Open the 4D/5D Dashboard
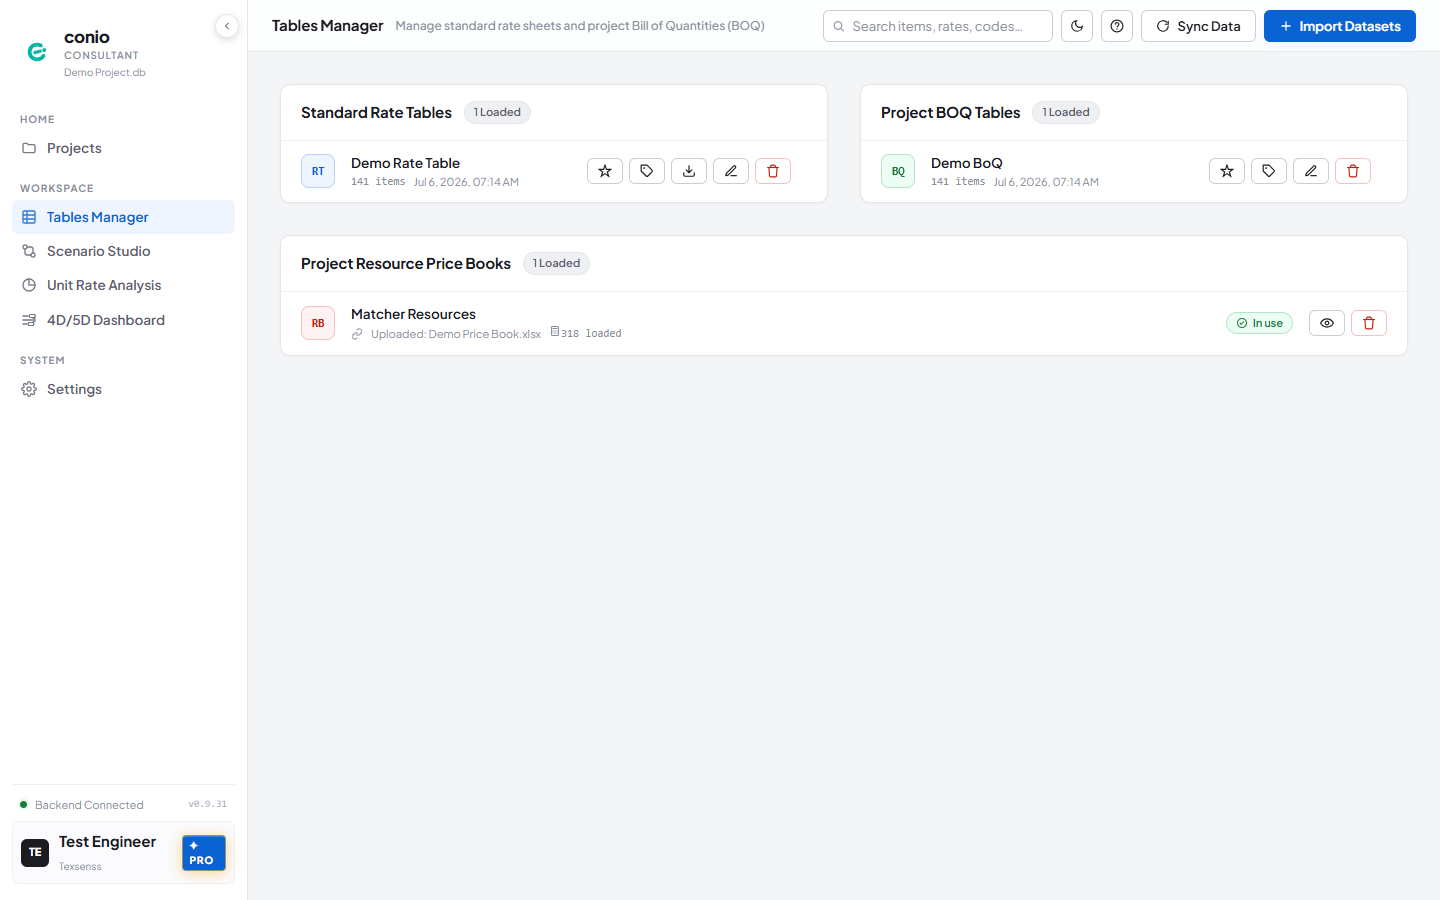The height and width of the screenshot is (900, 1440). click(123, 320)
